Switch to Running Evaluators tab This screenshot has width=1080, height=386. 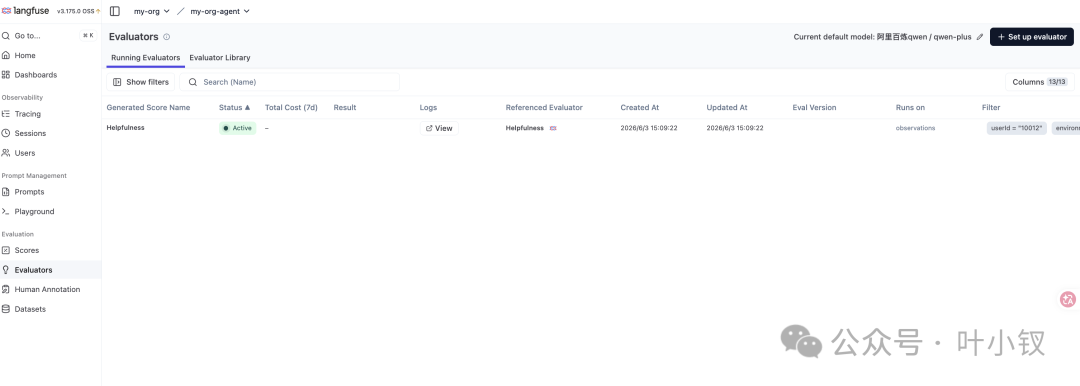[145, 58]
